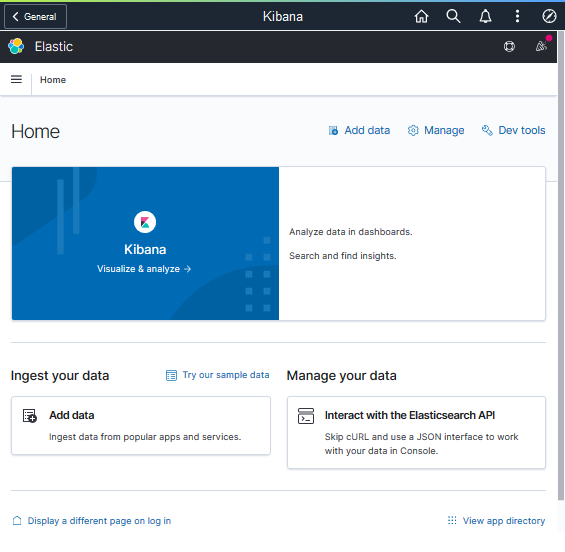Image resolution: width=565 pixels, height=552 pixels.
Task: Open the help lifebuoy menu
Action: (x=509, y=46)
